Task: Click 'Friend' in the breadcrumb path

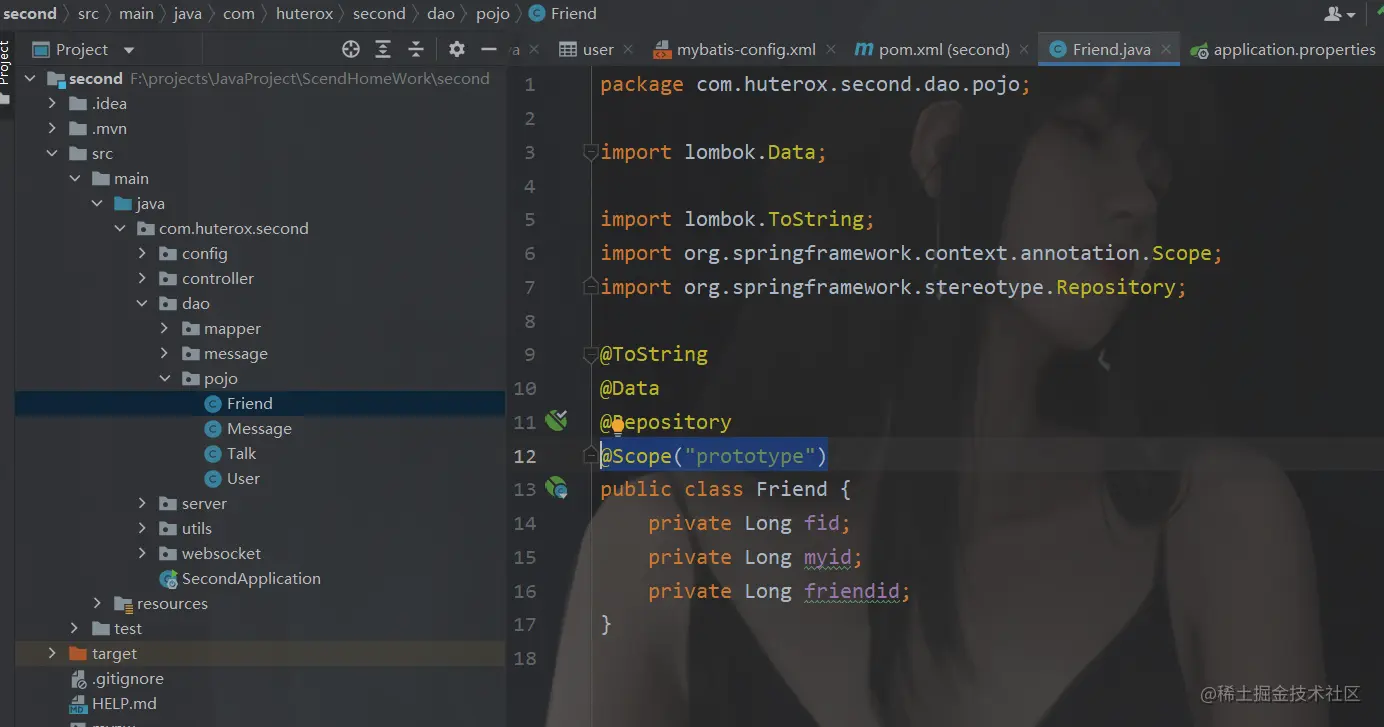Action: (x=573, y=13)
